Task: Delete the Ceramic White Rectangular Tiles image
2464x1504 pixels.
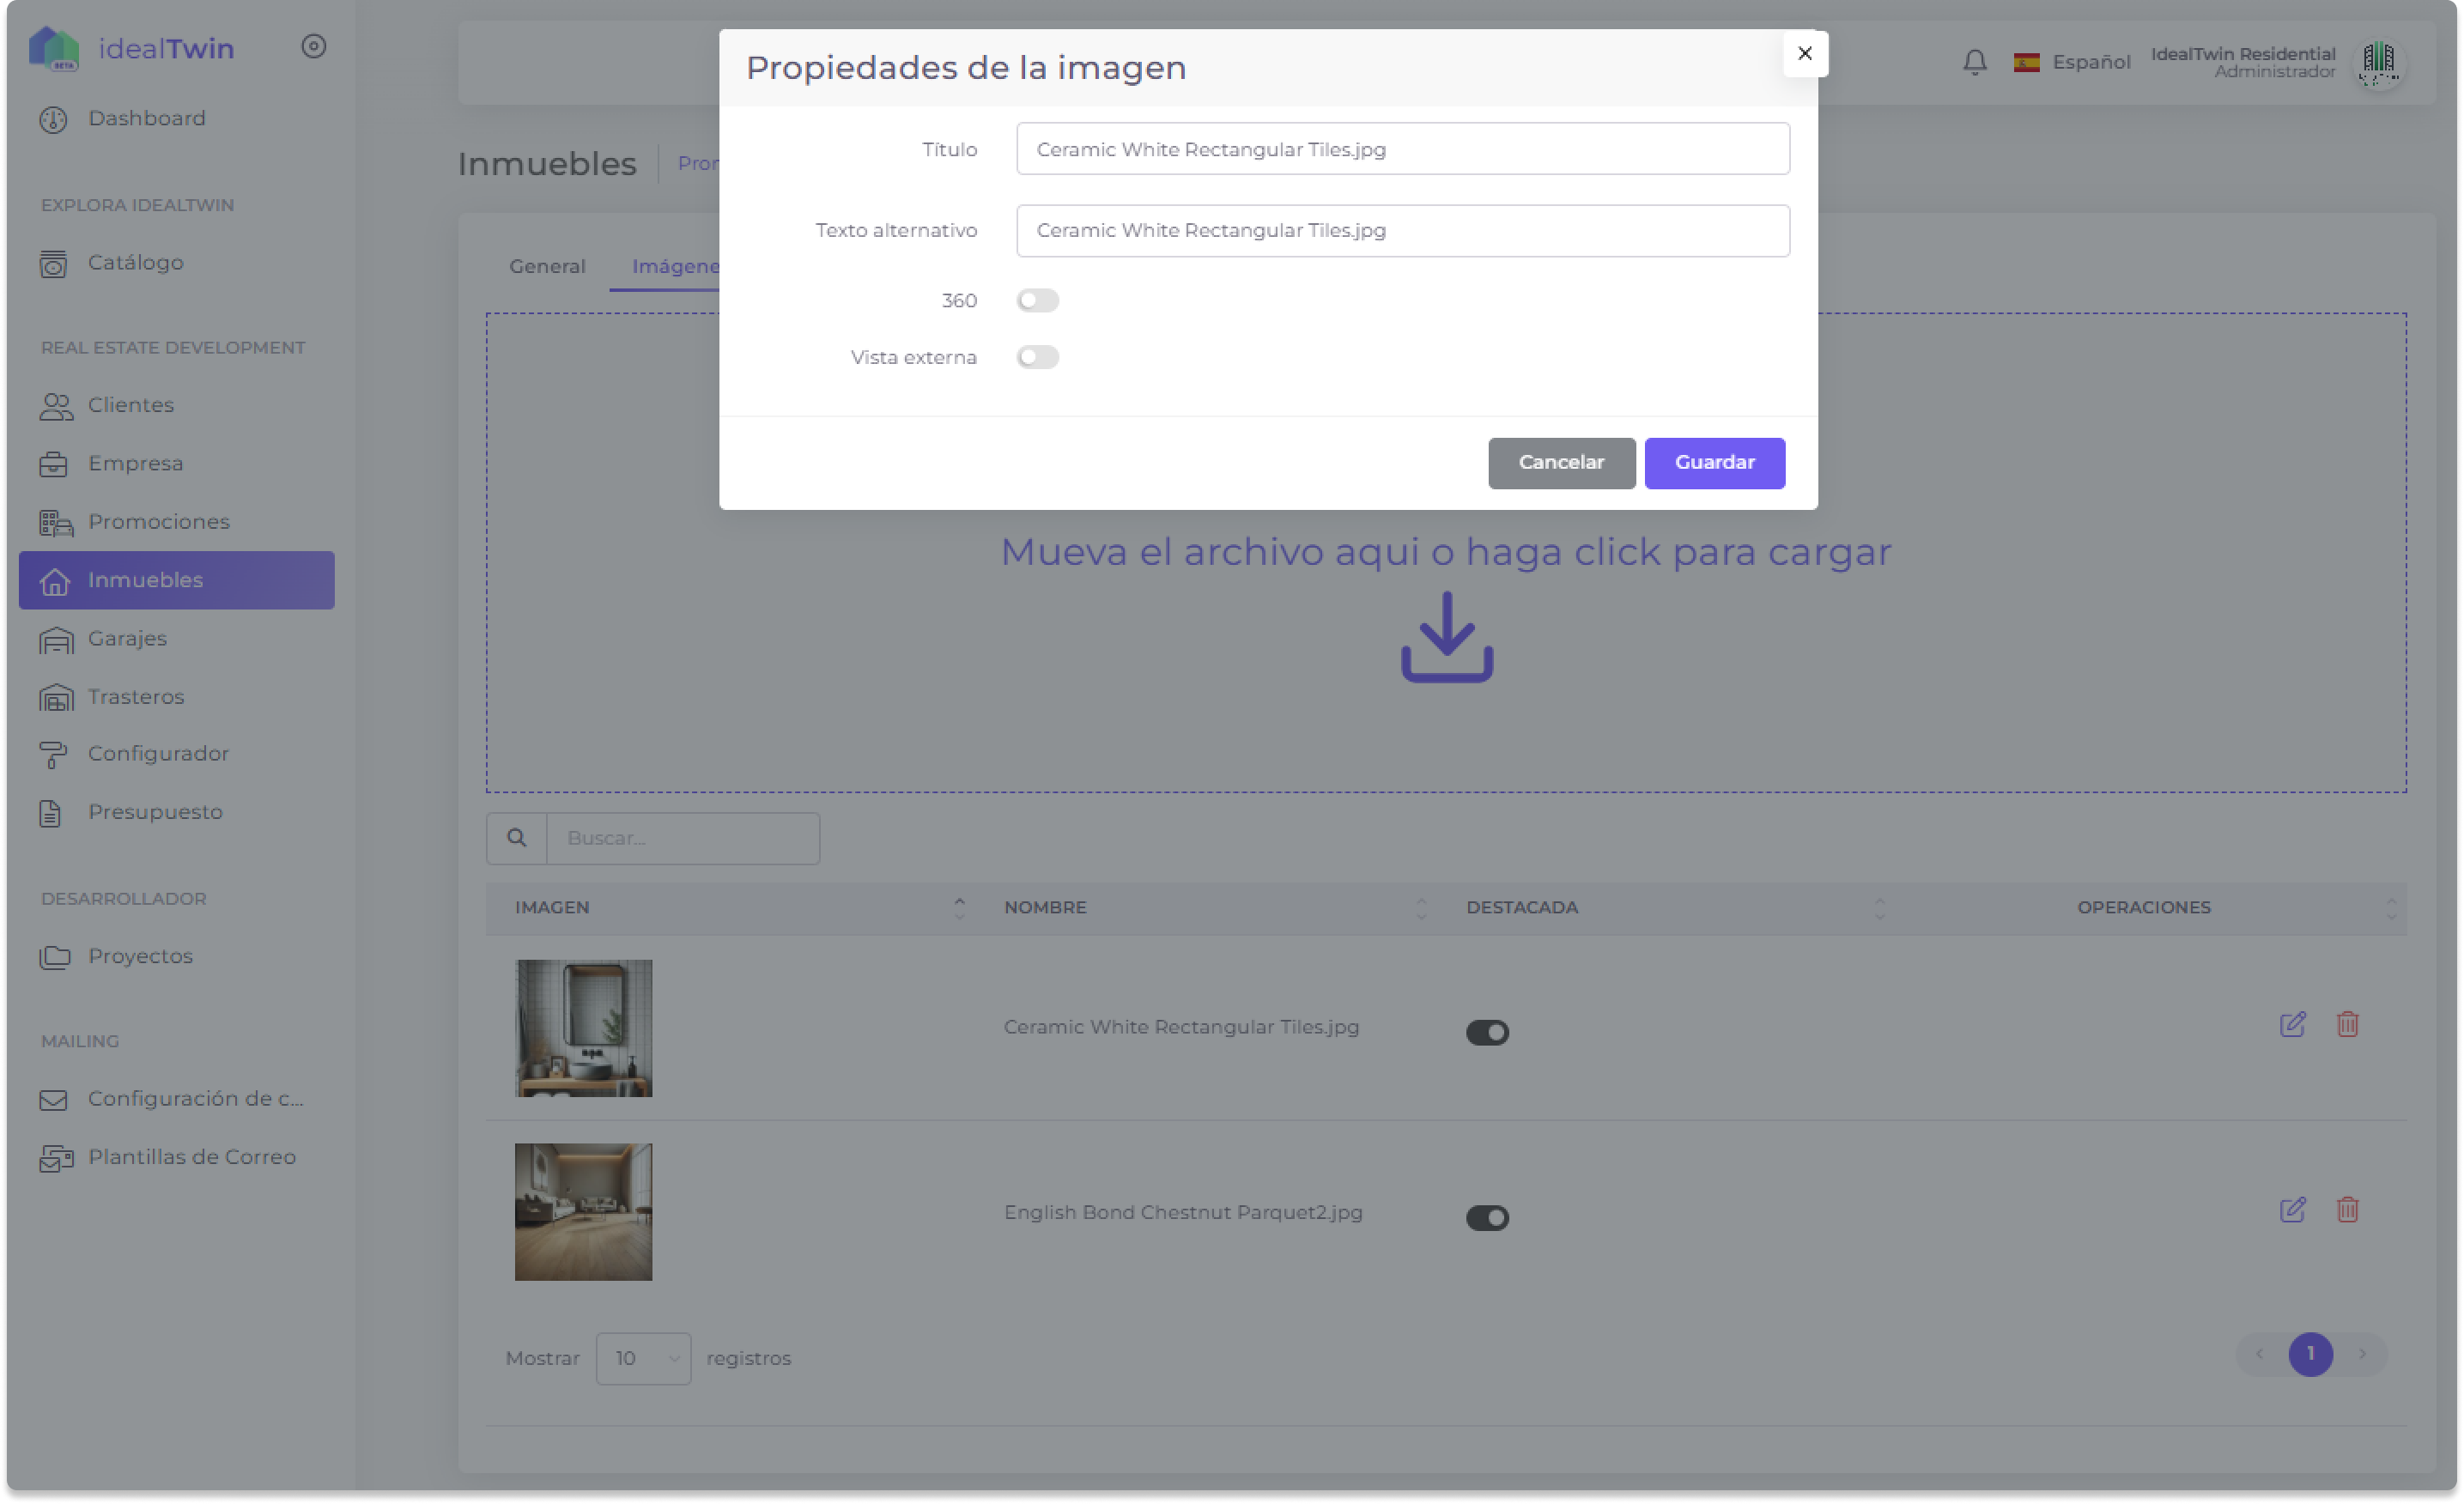Action: pos(2349,1024)
